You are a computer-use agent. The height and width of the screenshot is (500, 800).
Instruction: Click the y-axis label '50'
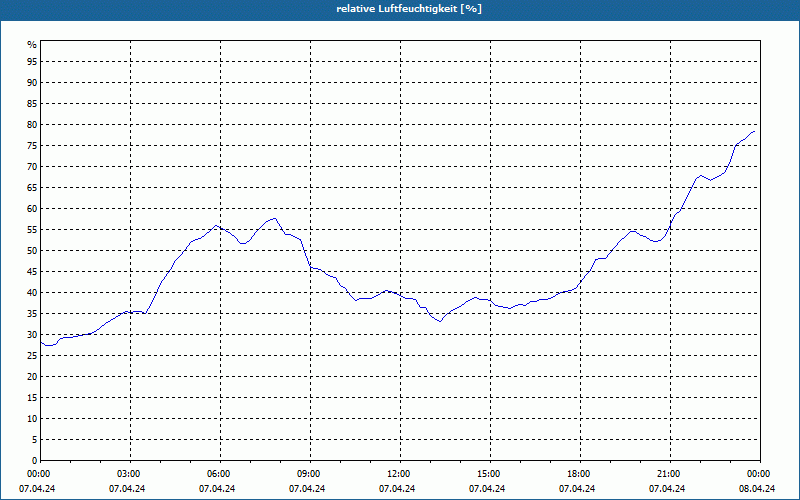point(32,251)
